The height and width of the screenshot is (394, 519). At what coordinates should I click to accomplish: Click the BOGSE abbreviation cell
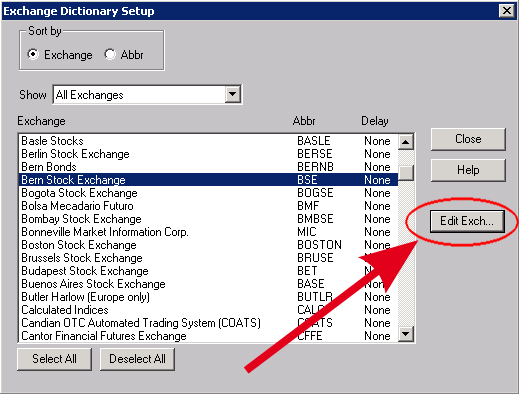[315, 193]
